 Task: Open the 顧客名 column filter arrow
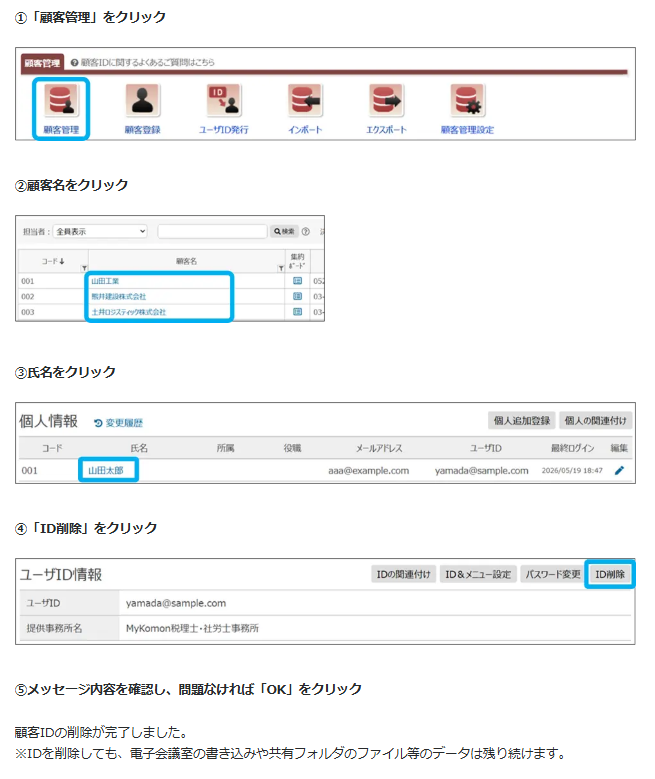click(x=281, y=268)
